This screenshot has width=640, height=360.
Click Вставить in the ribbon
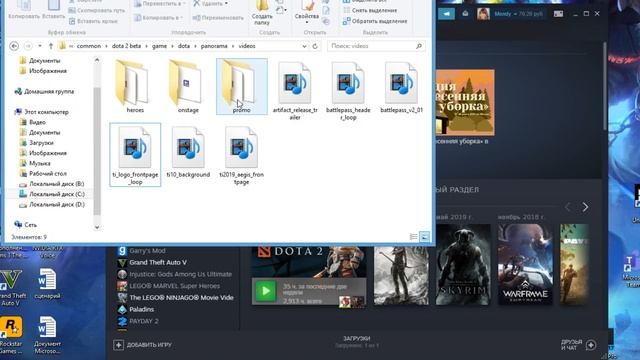(x=53, y=11)
